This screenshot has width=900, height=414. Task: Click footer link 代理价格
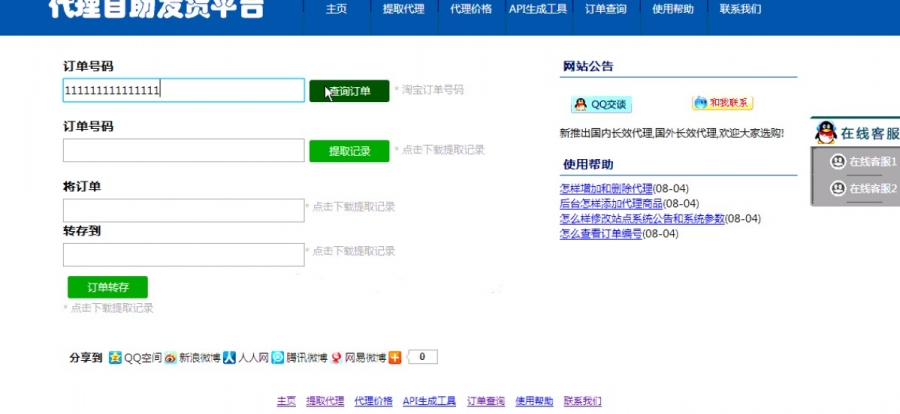point(374,401)
